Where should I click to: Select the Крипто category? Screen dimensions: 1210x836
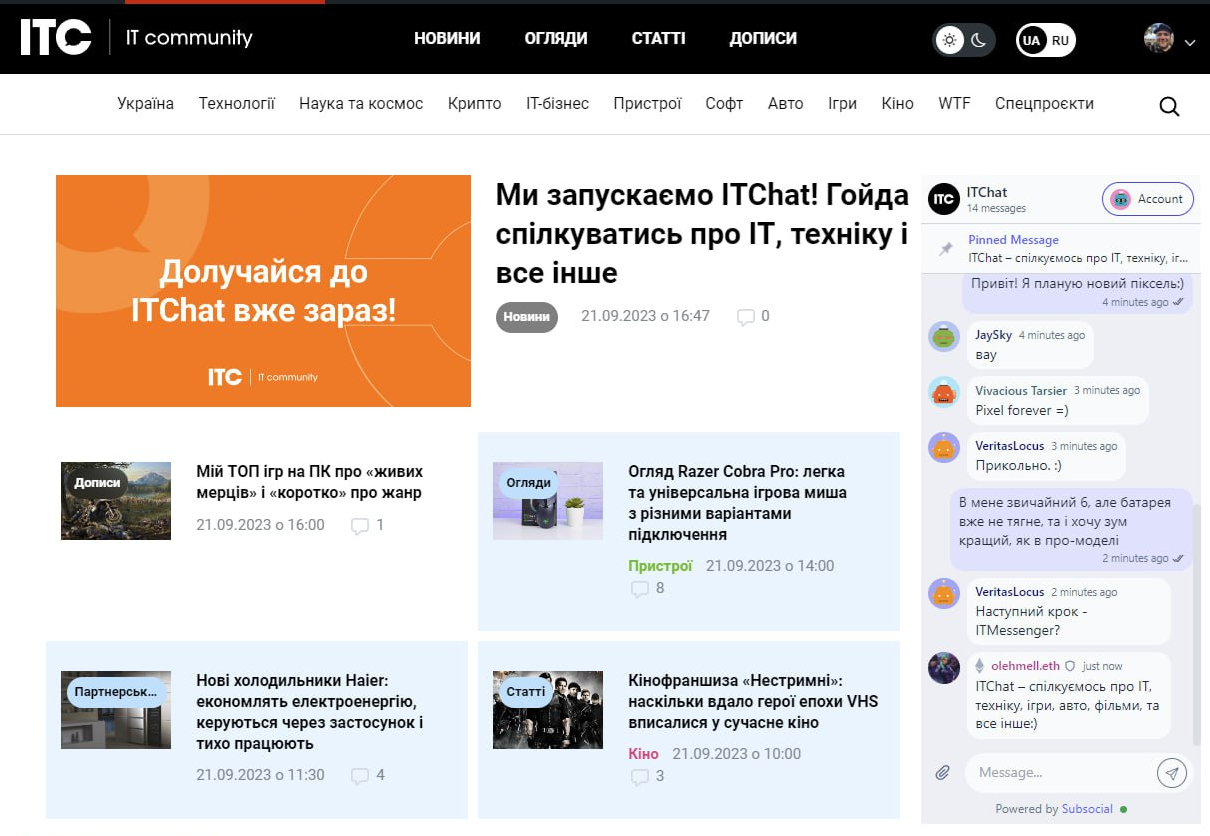tap(475, 104)
